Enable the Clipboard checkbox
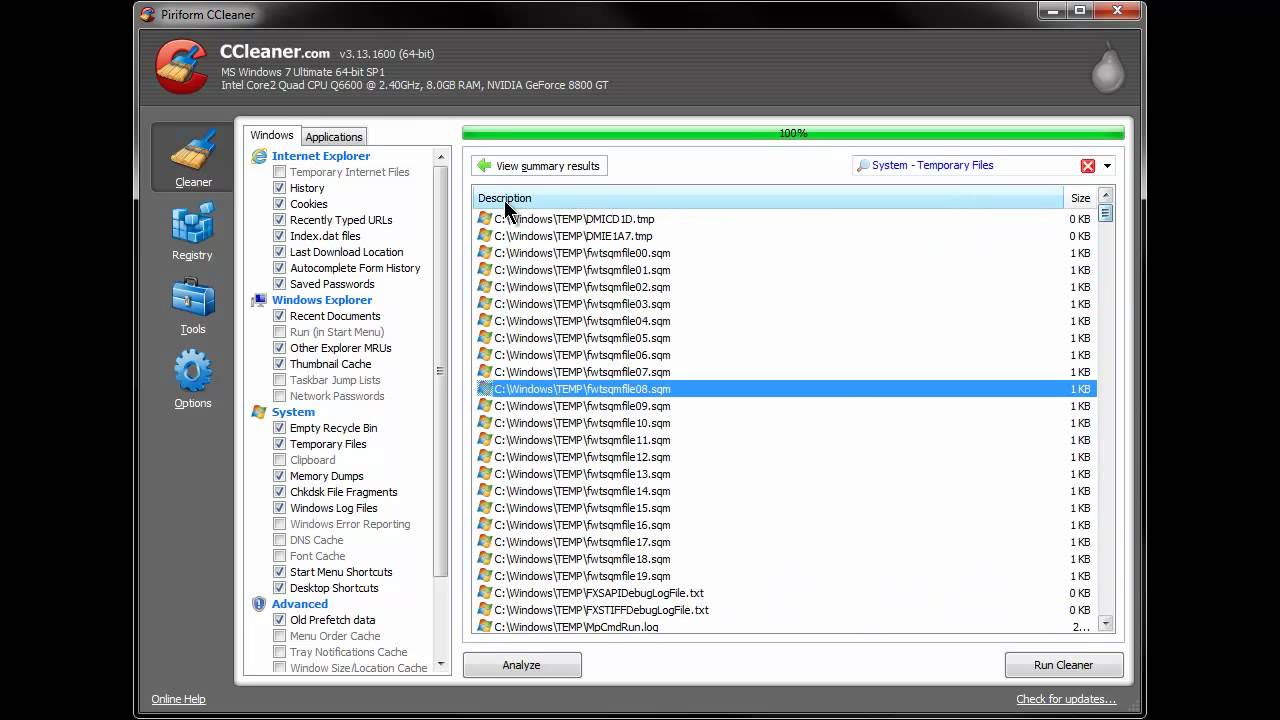 (280, 460)
